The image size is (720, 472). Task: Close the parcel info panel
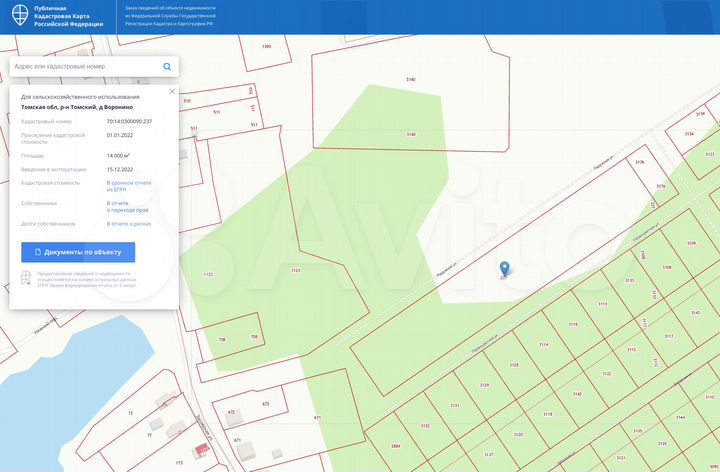pyautogui.click(x=172, y=91)
